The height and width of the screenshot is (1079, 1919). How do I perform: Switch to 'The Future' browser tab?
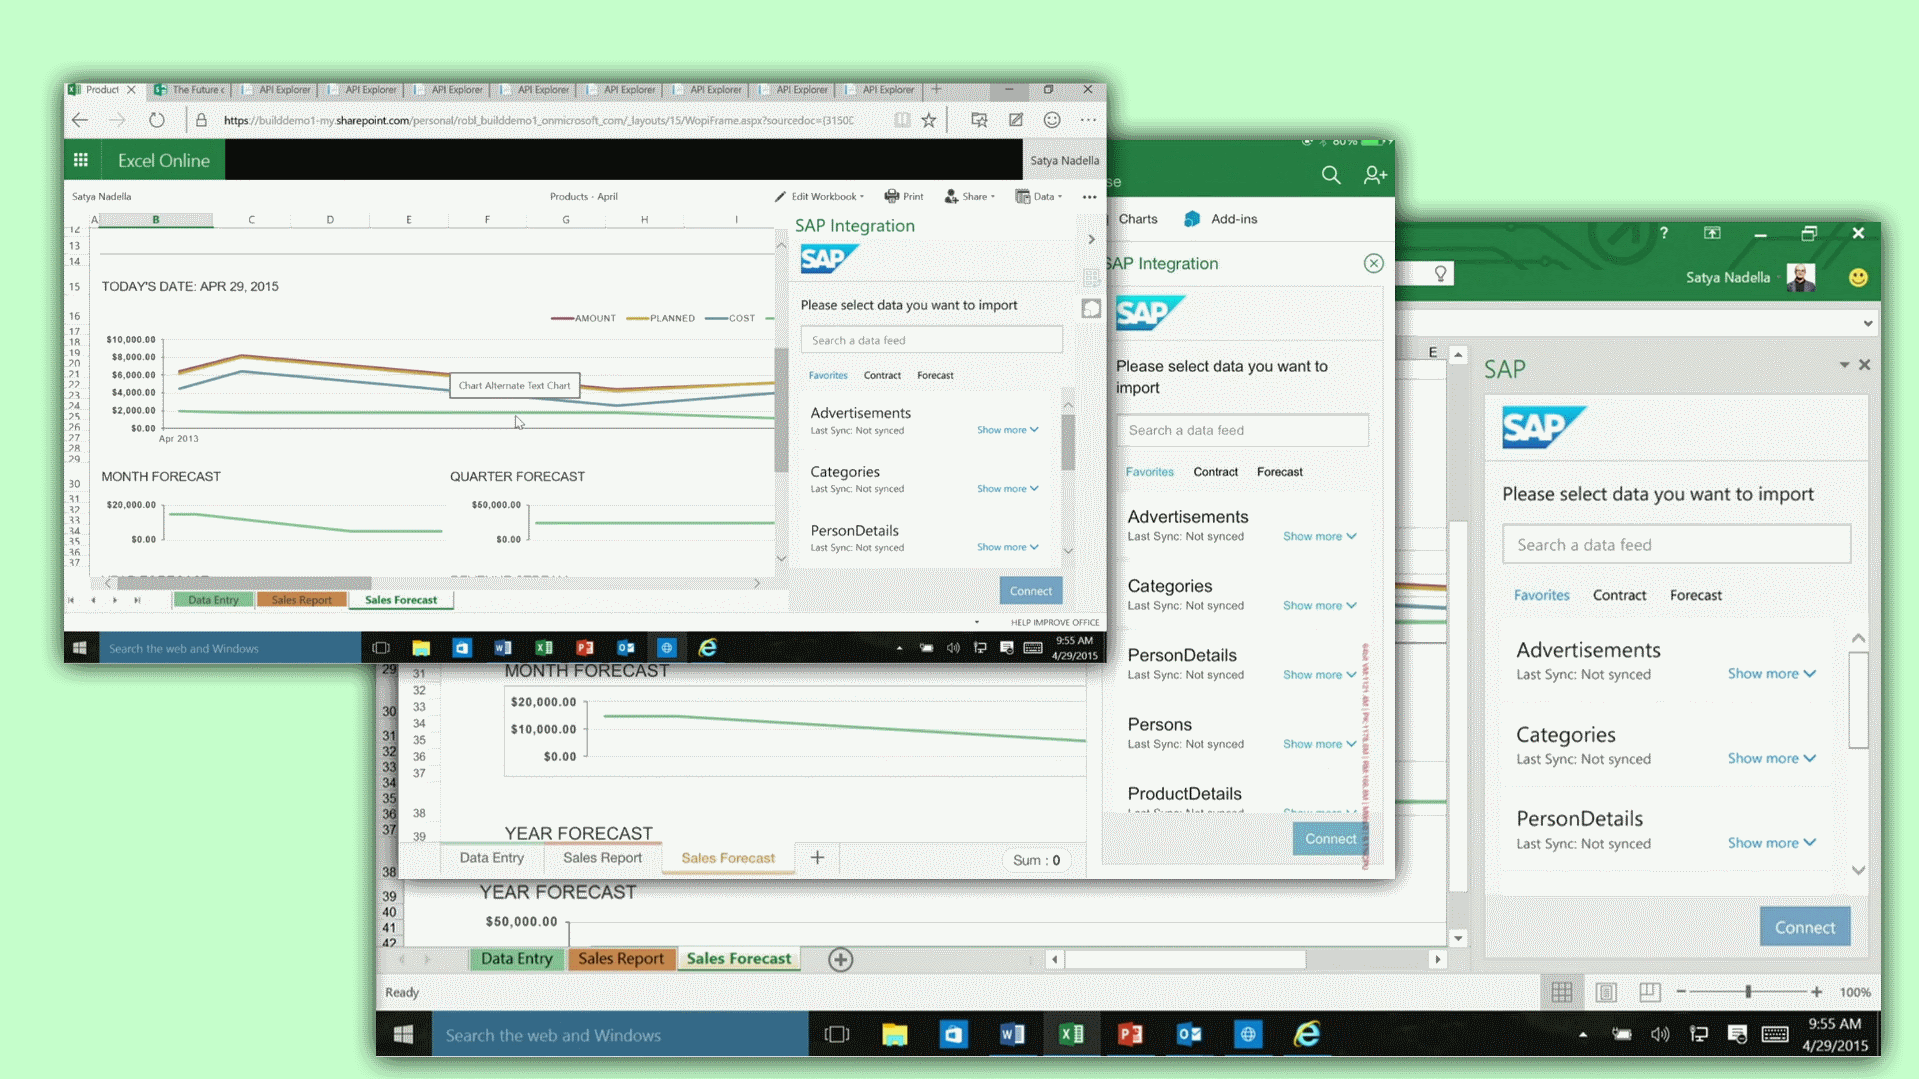tap(190, 90)
